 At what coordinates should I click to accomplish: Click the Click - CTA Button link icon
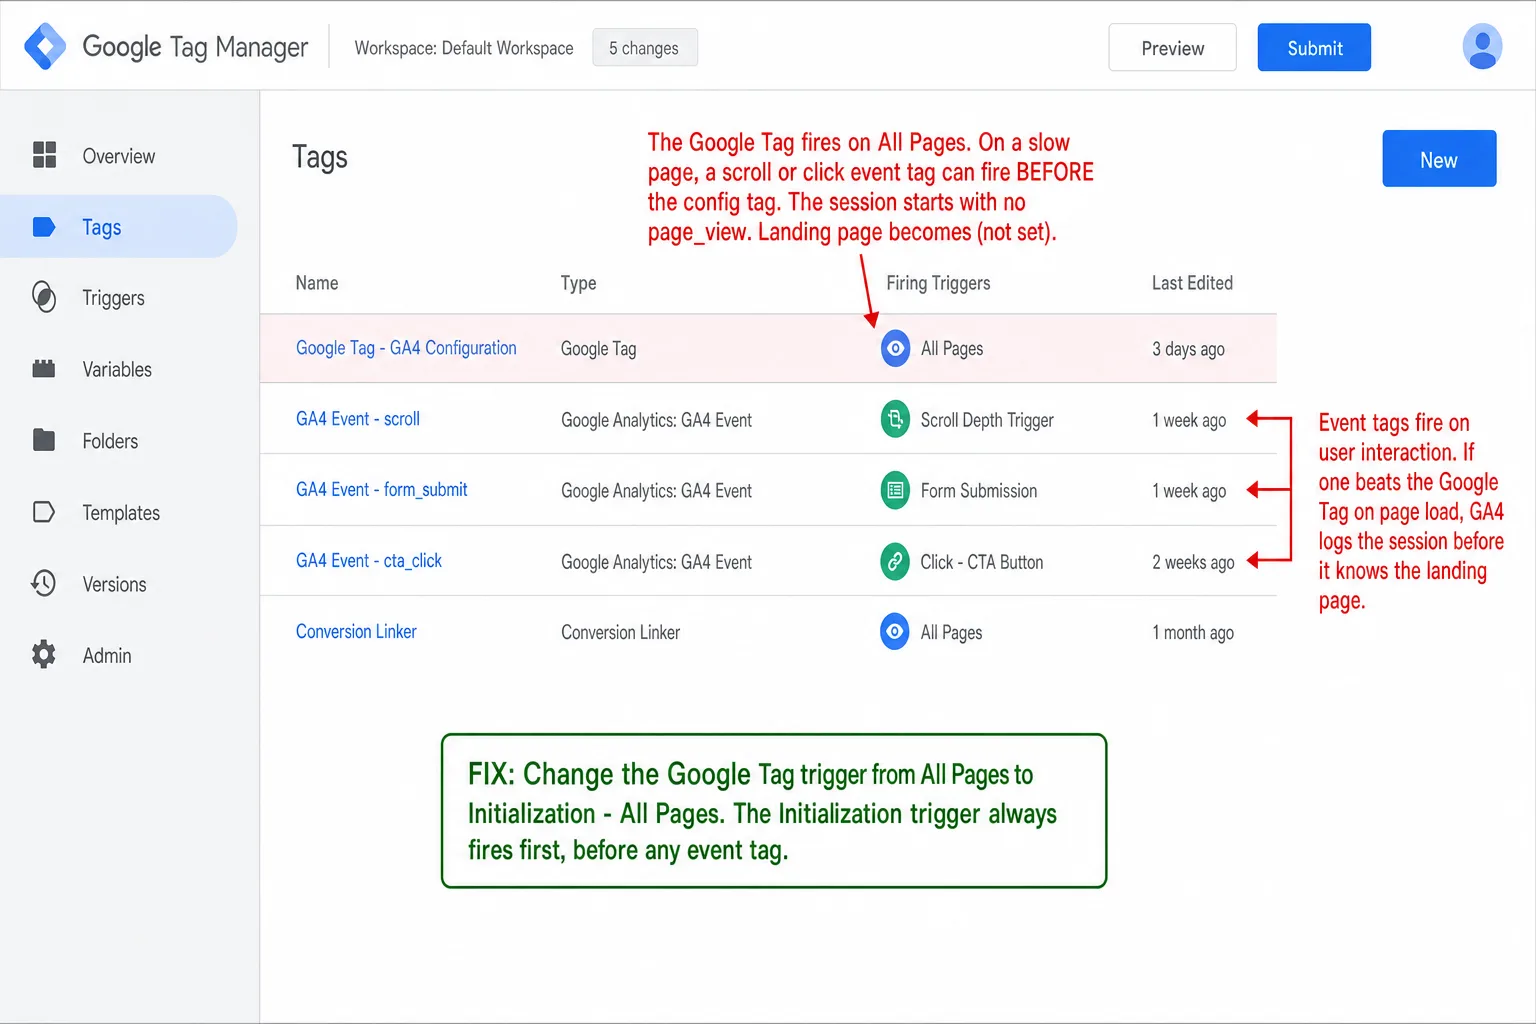(x=895, y=561)
